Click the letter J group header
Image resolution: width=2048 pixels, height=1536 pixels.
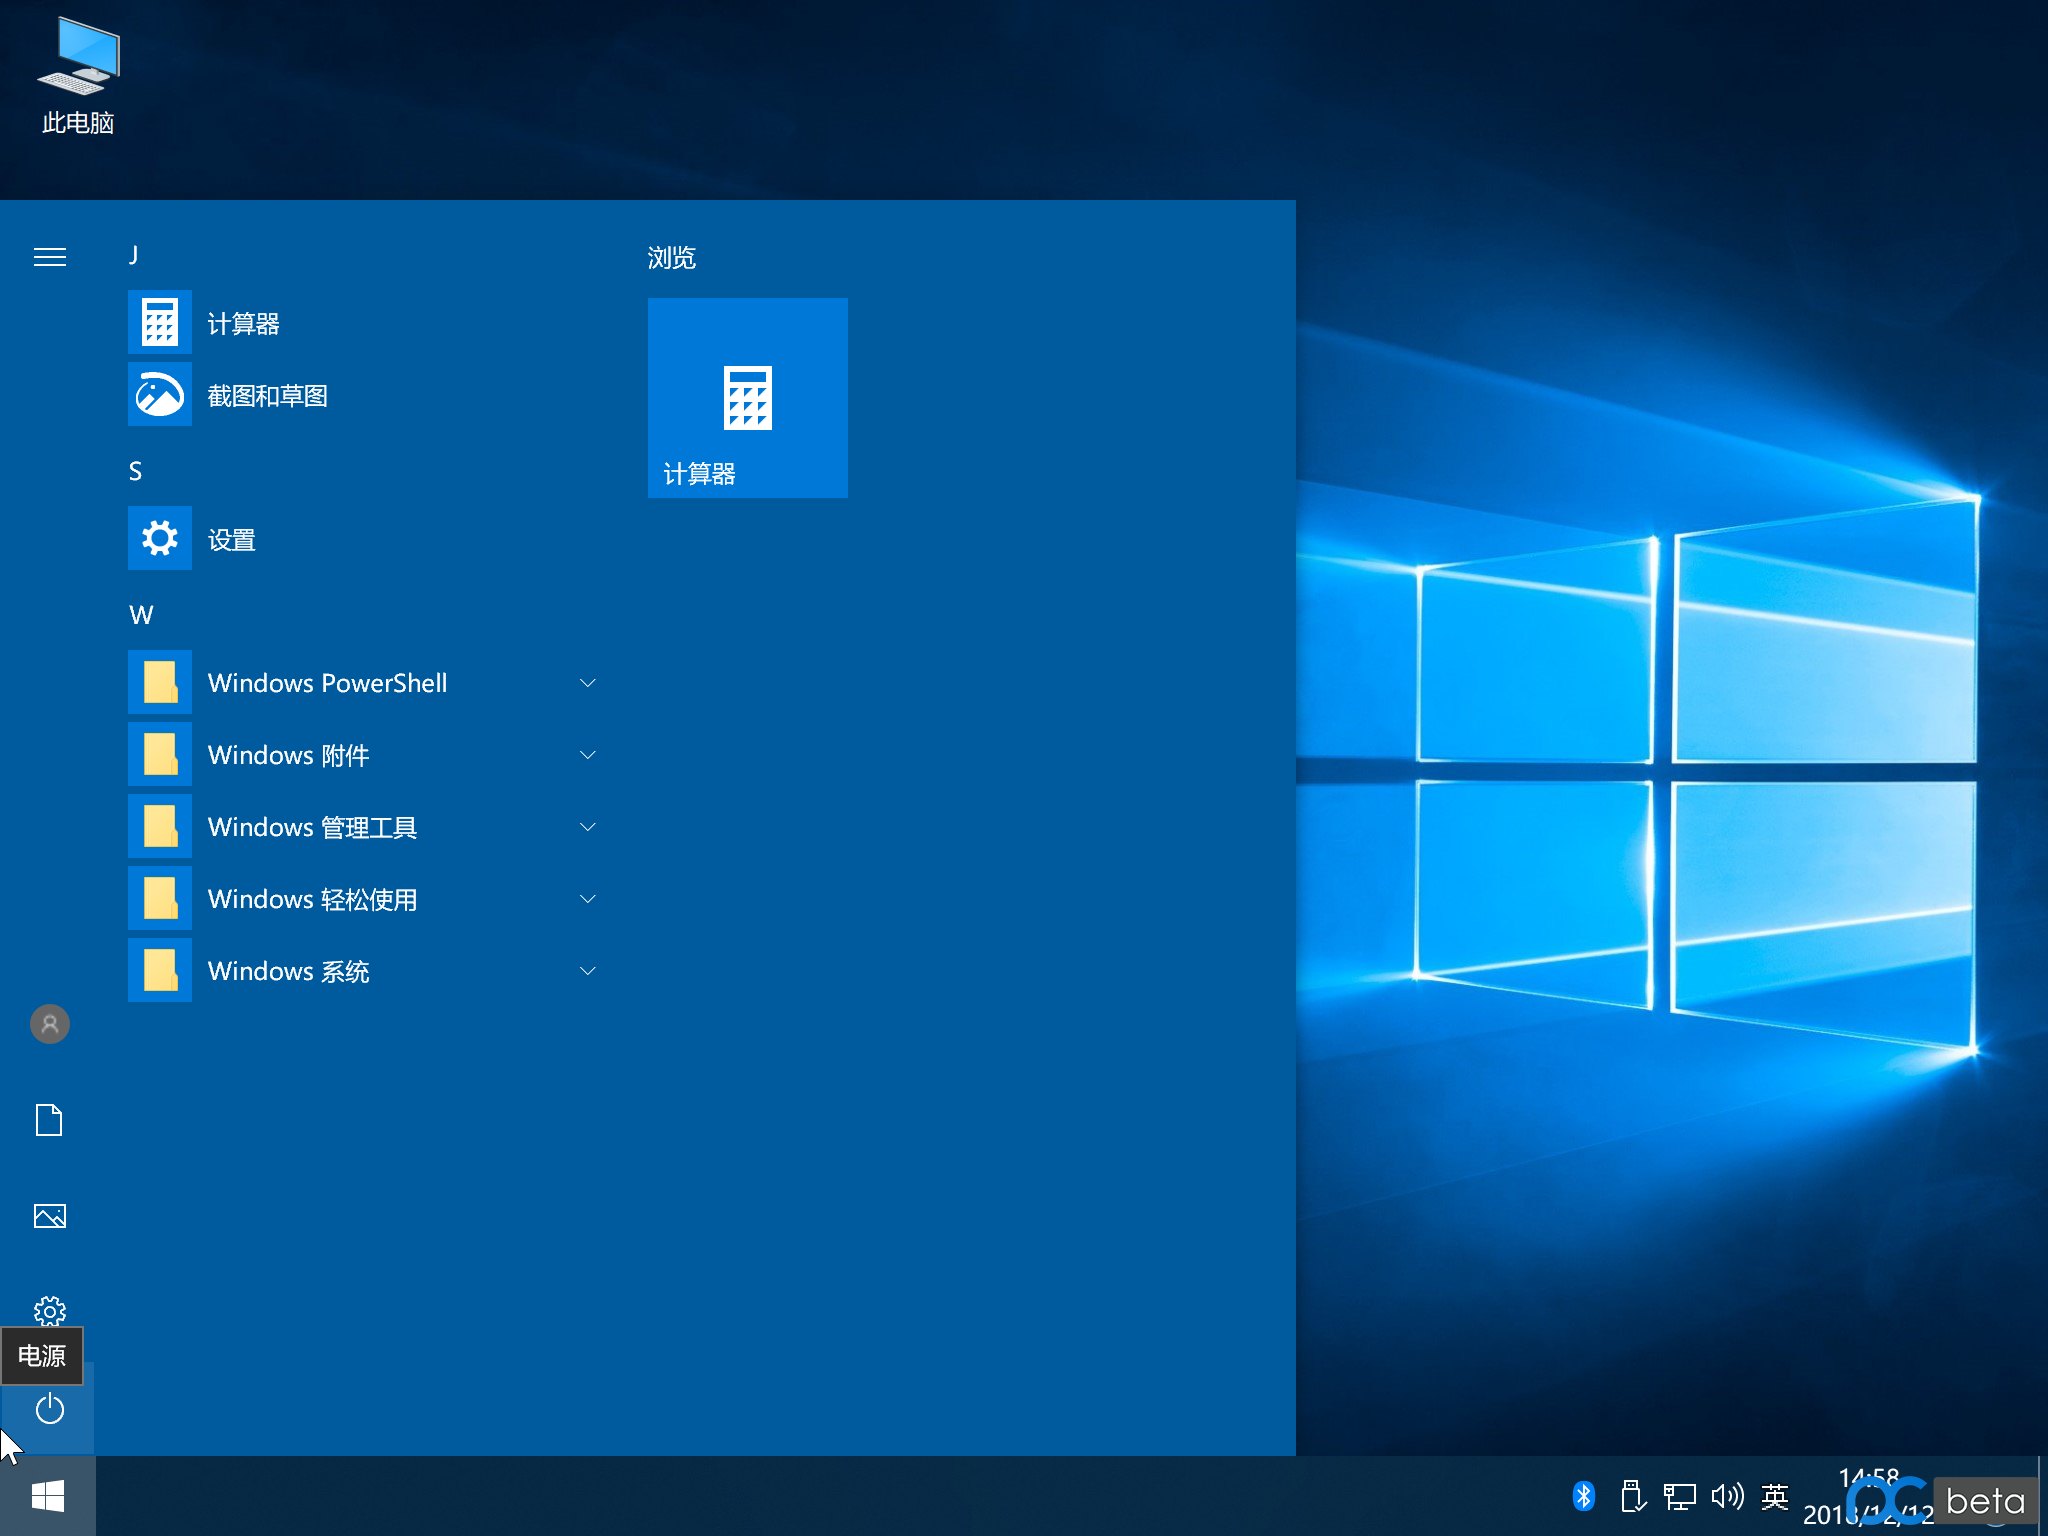(134, 255)
